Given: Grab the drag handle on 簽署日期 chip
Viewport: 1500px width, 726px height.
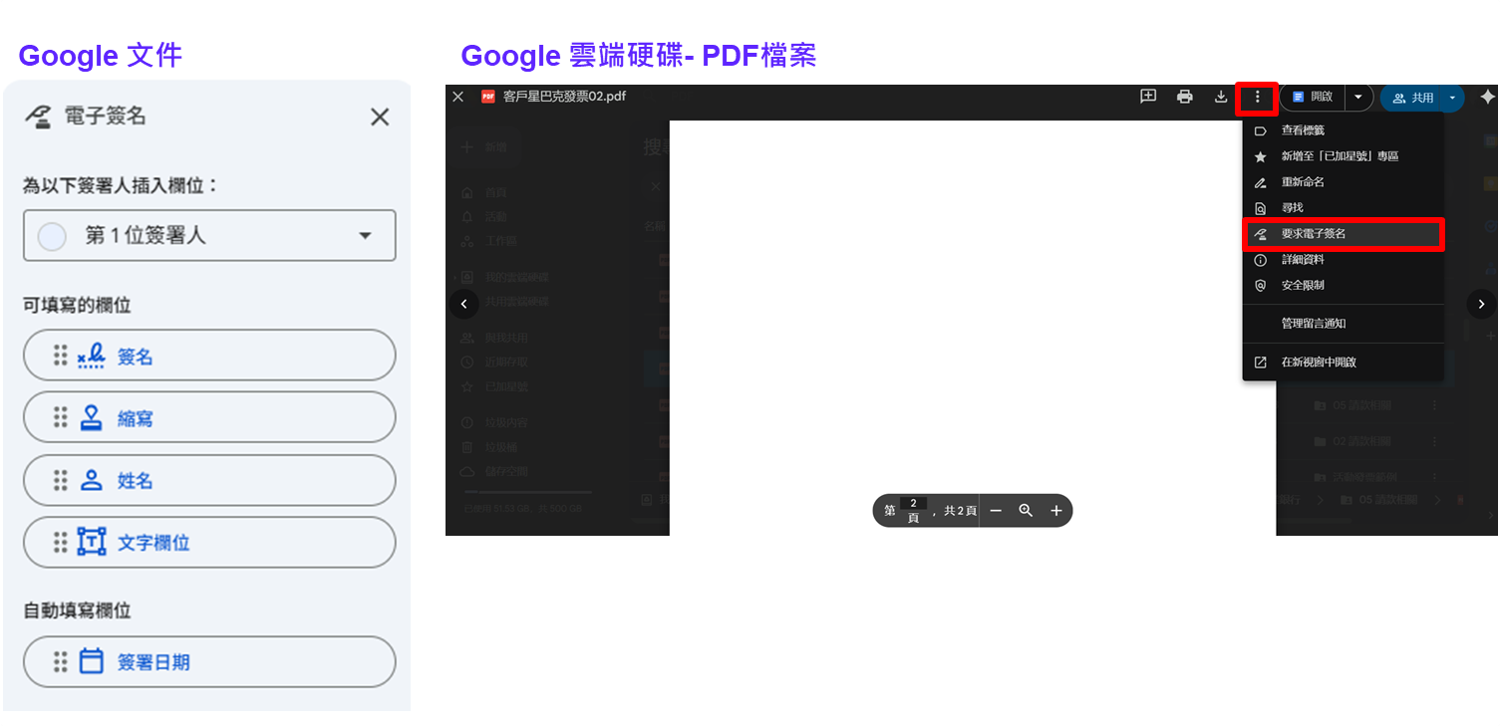Looking at the screenshot, I should (61, 662).
